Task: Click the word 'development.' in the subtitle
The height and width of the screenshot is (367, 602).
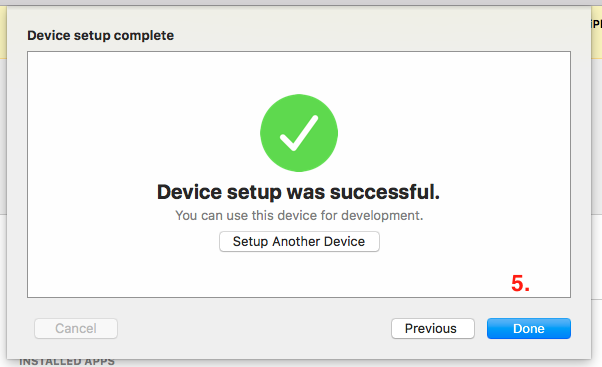Action: pyautogui.click(x=382, y=215)
